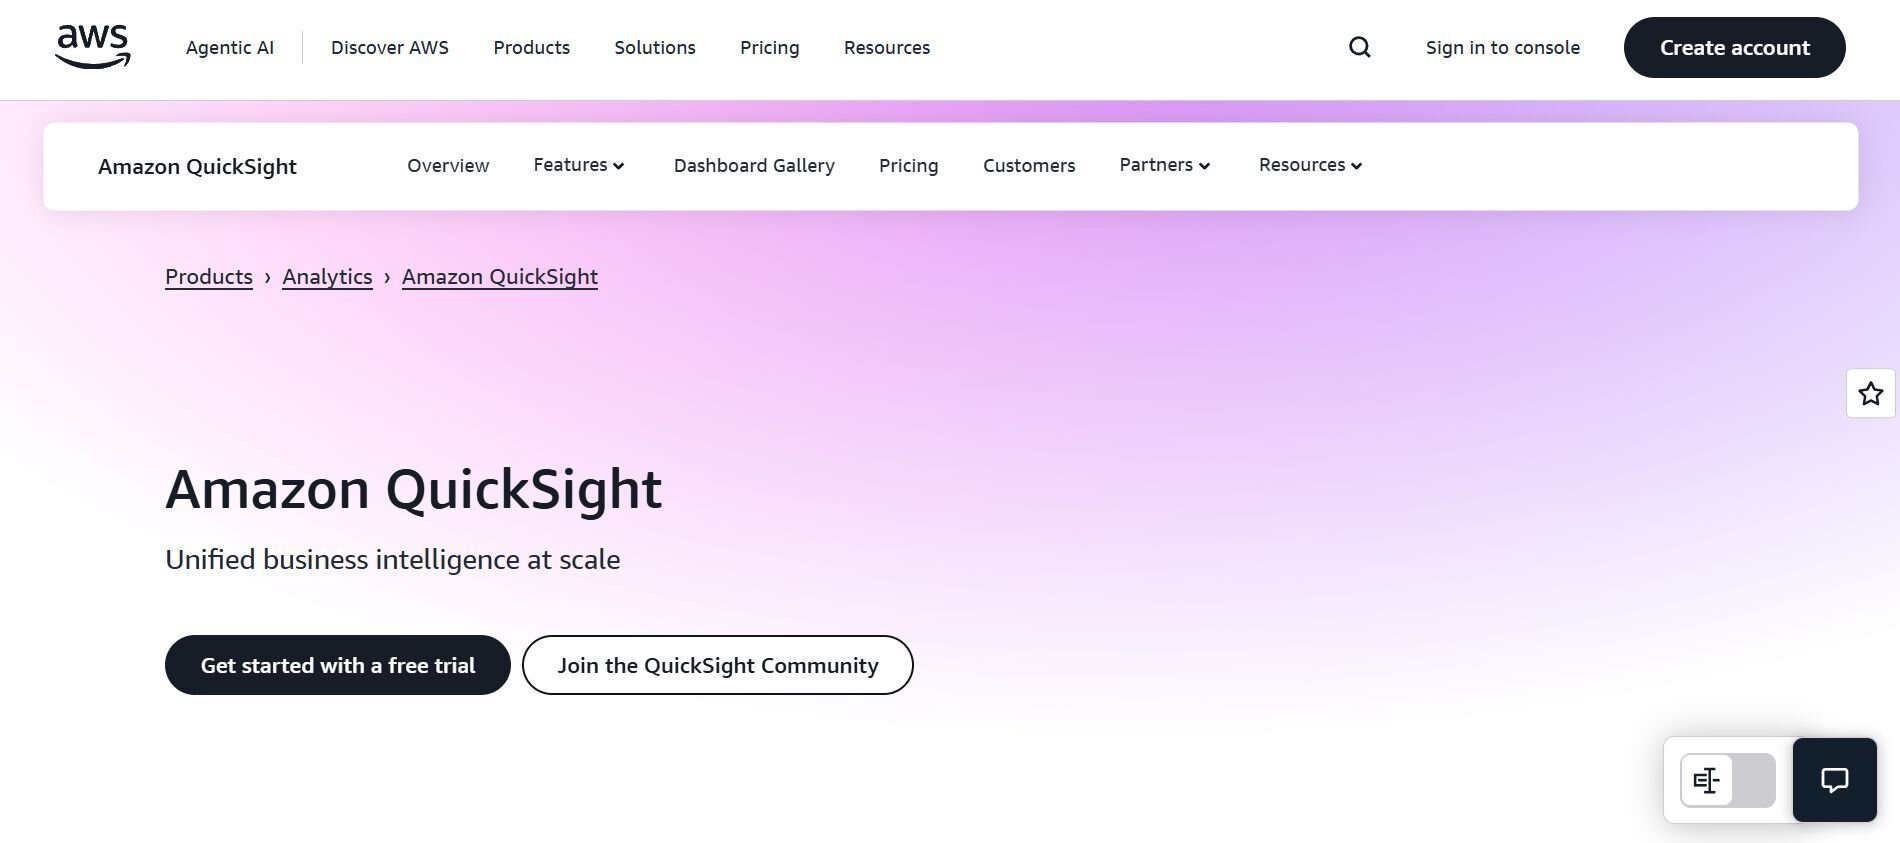Select the Dashboard Gallery tab
Screen dimensions: 1900x843
pos(754,165)
